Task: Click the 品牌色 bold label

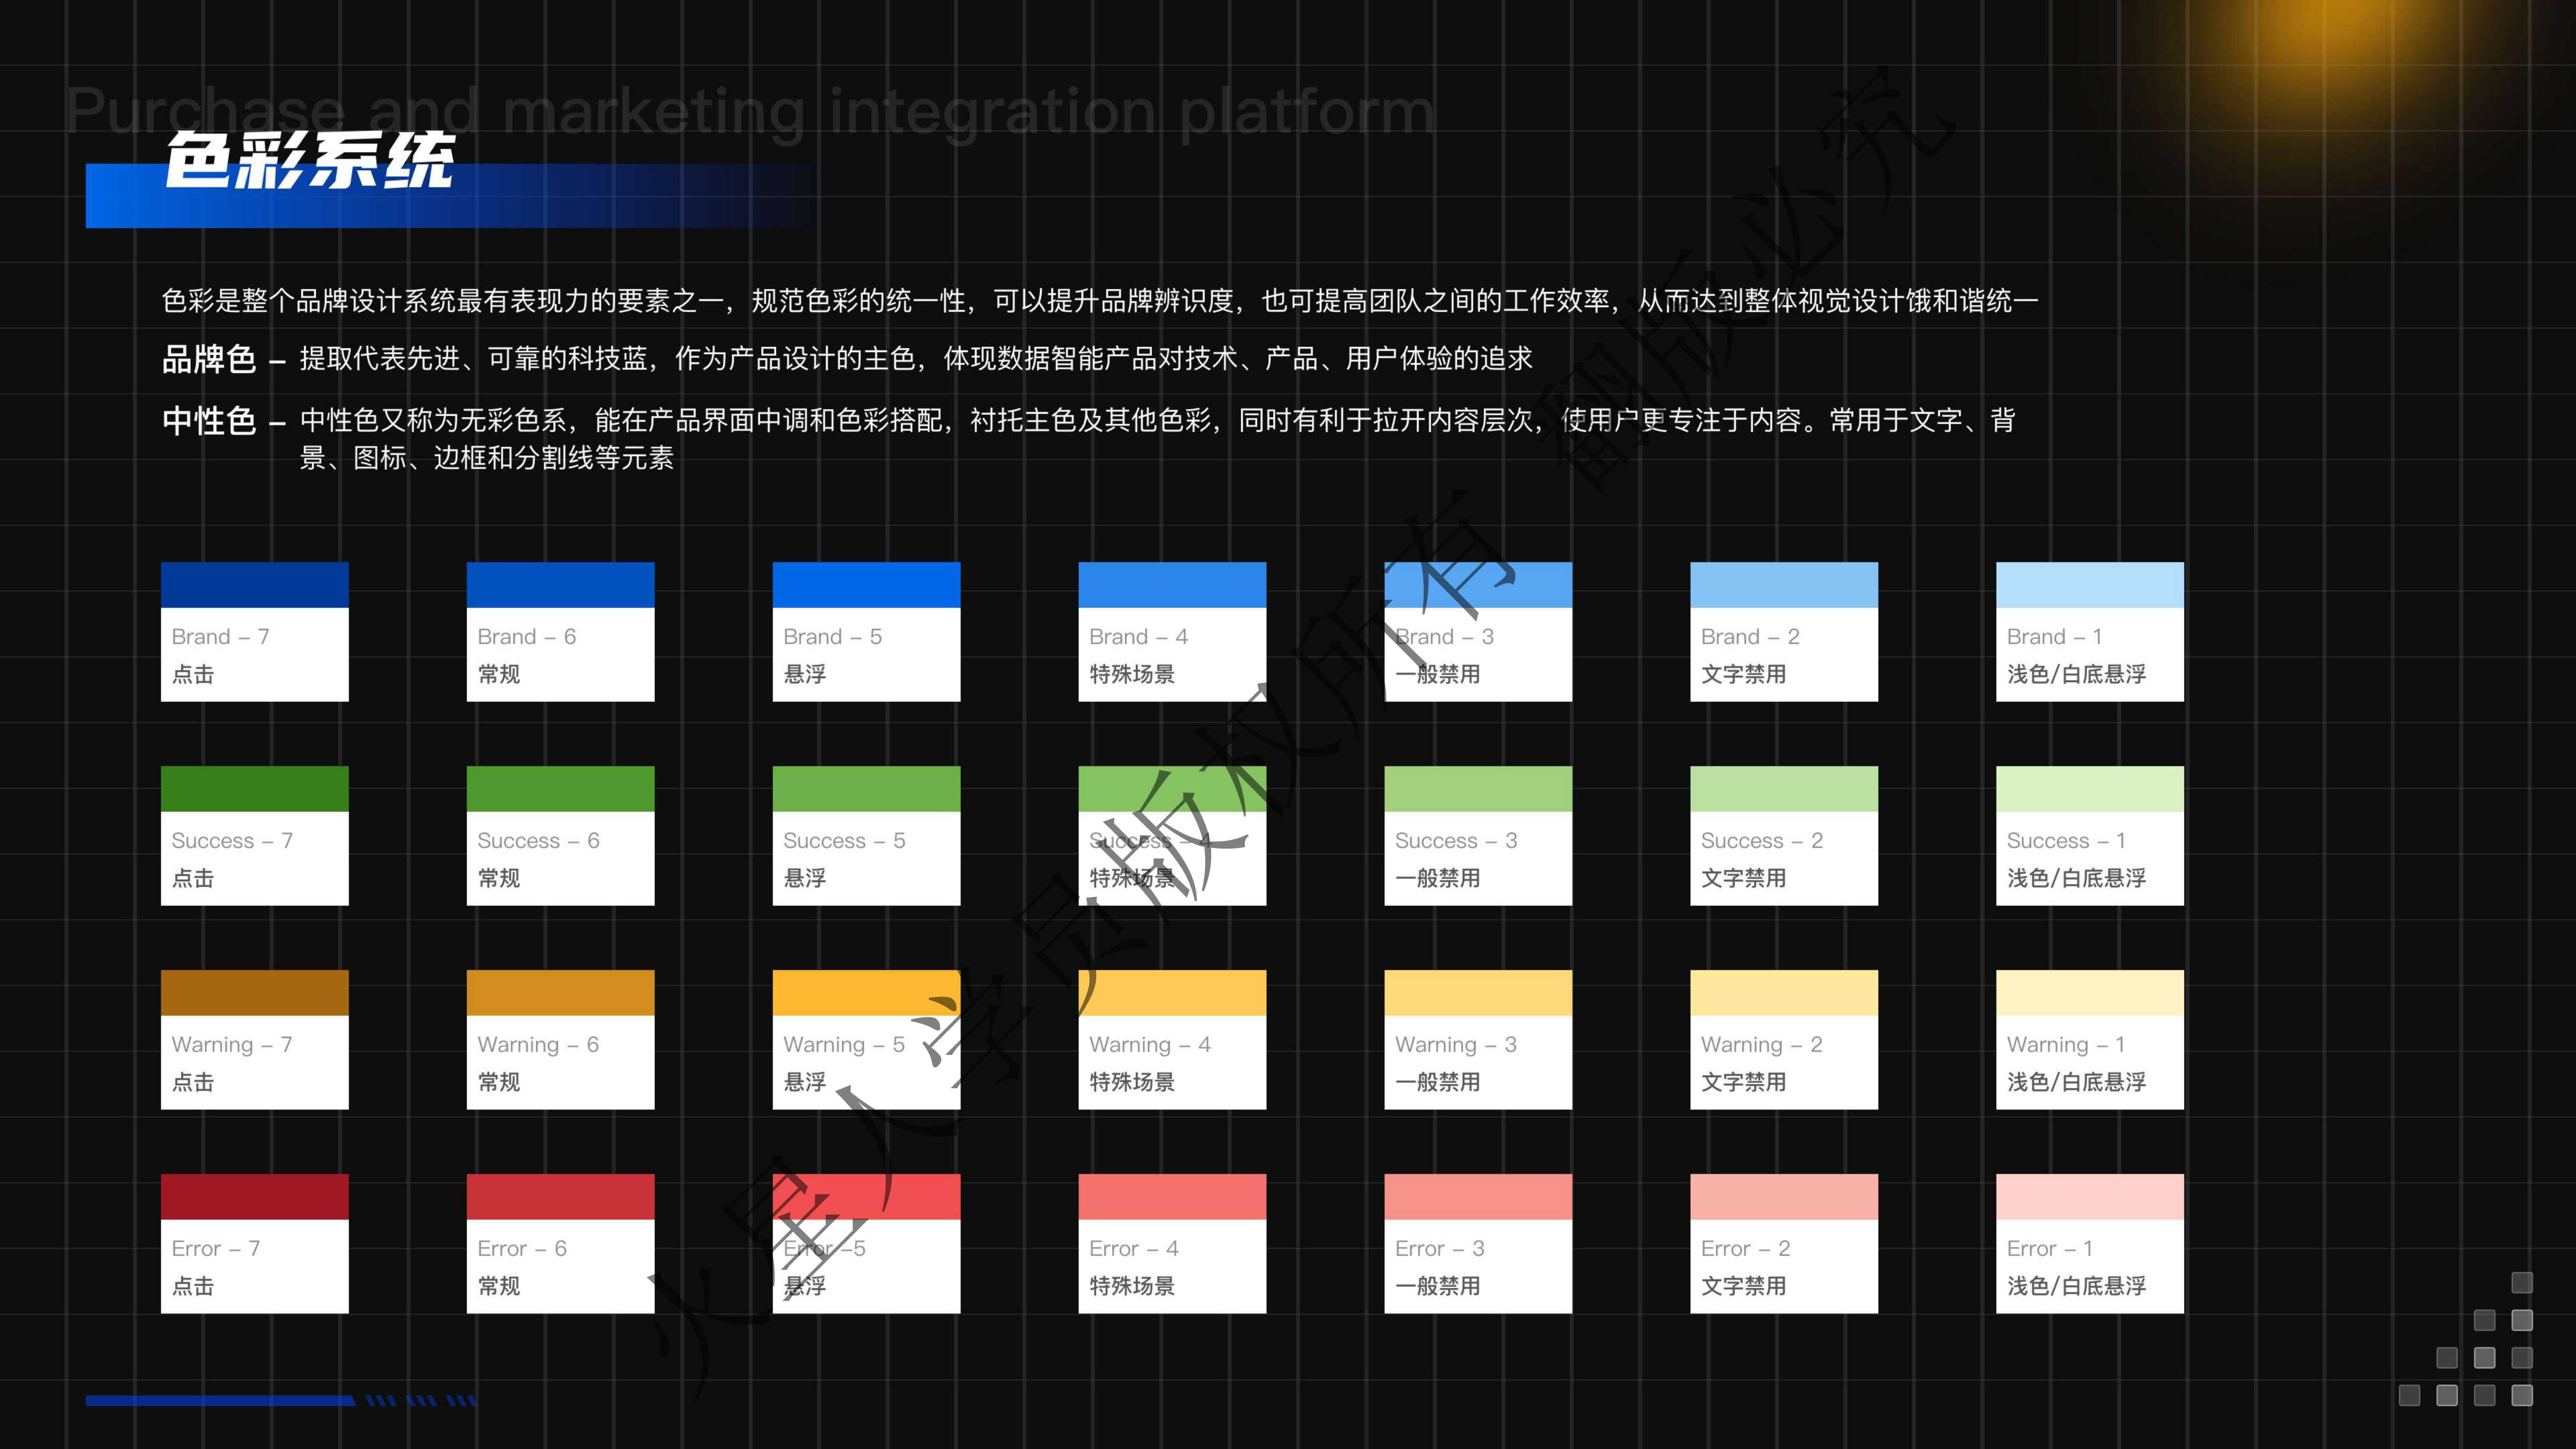Action: (x=209, y=359)
